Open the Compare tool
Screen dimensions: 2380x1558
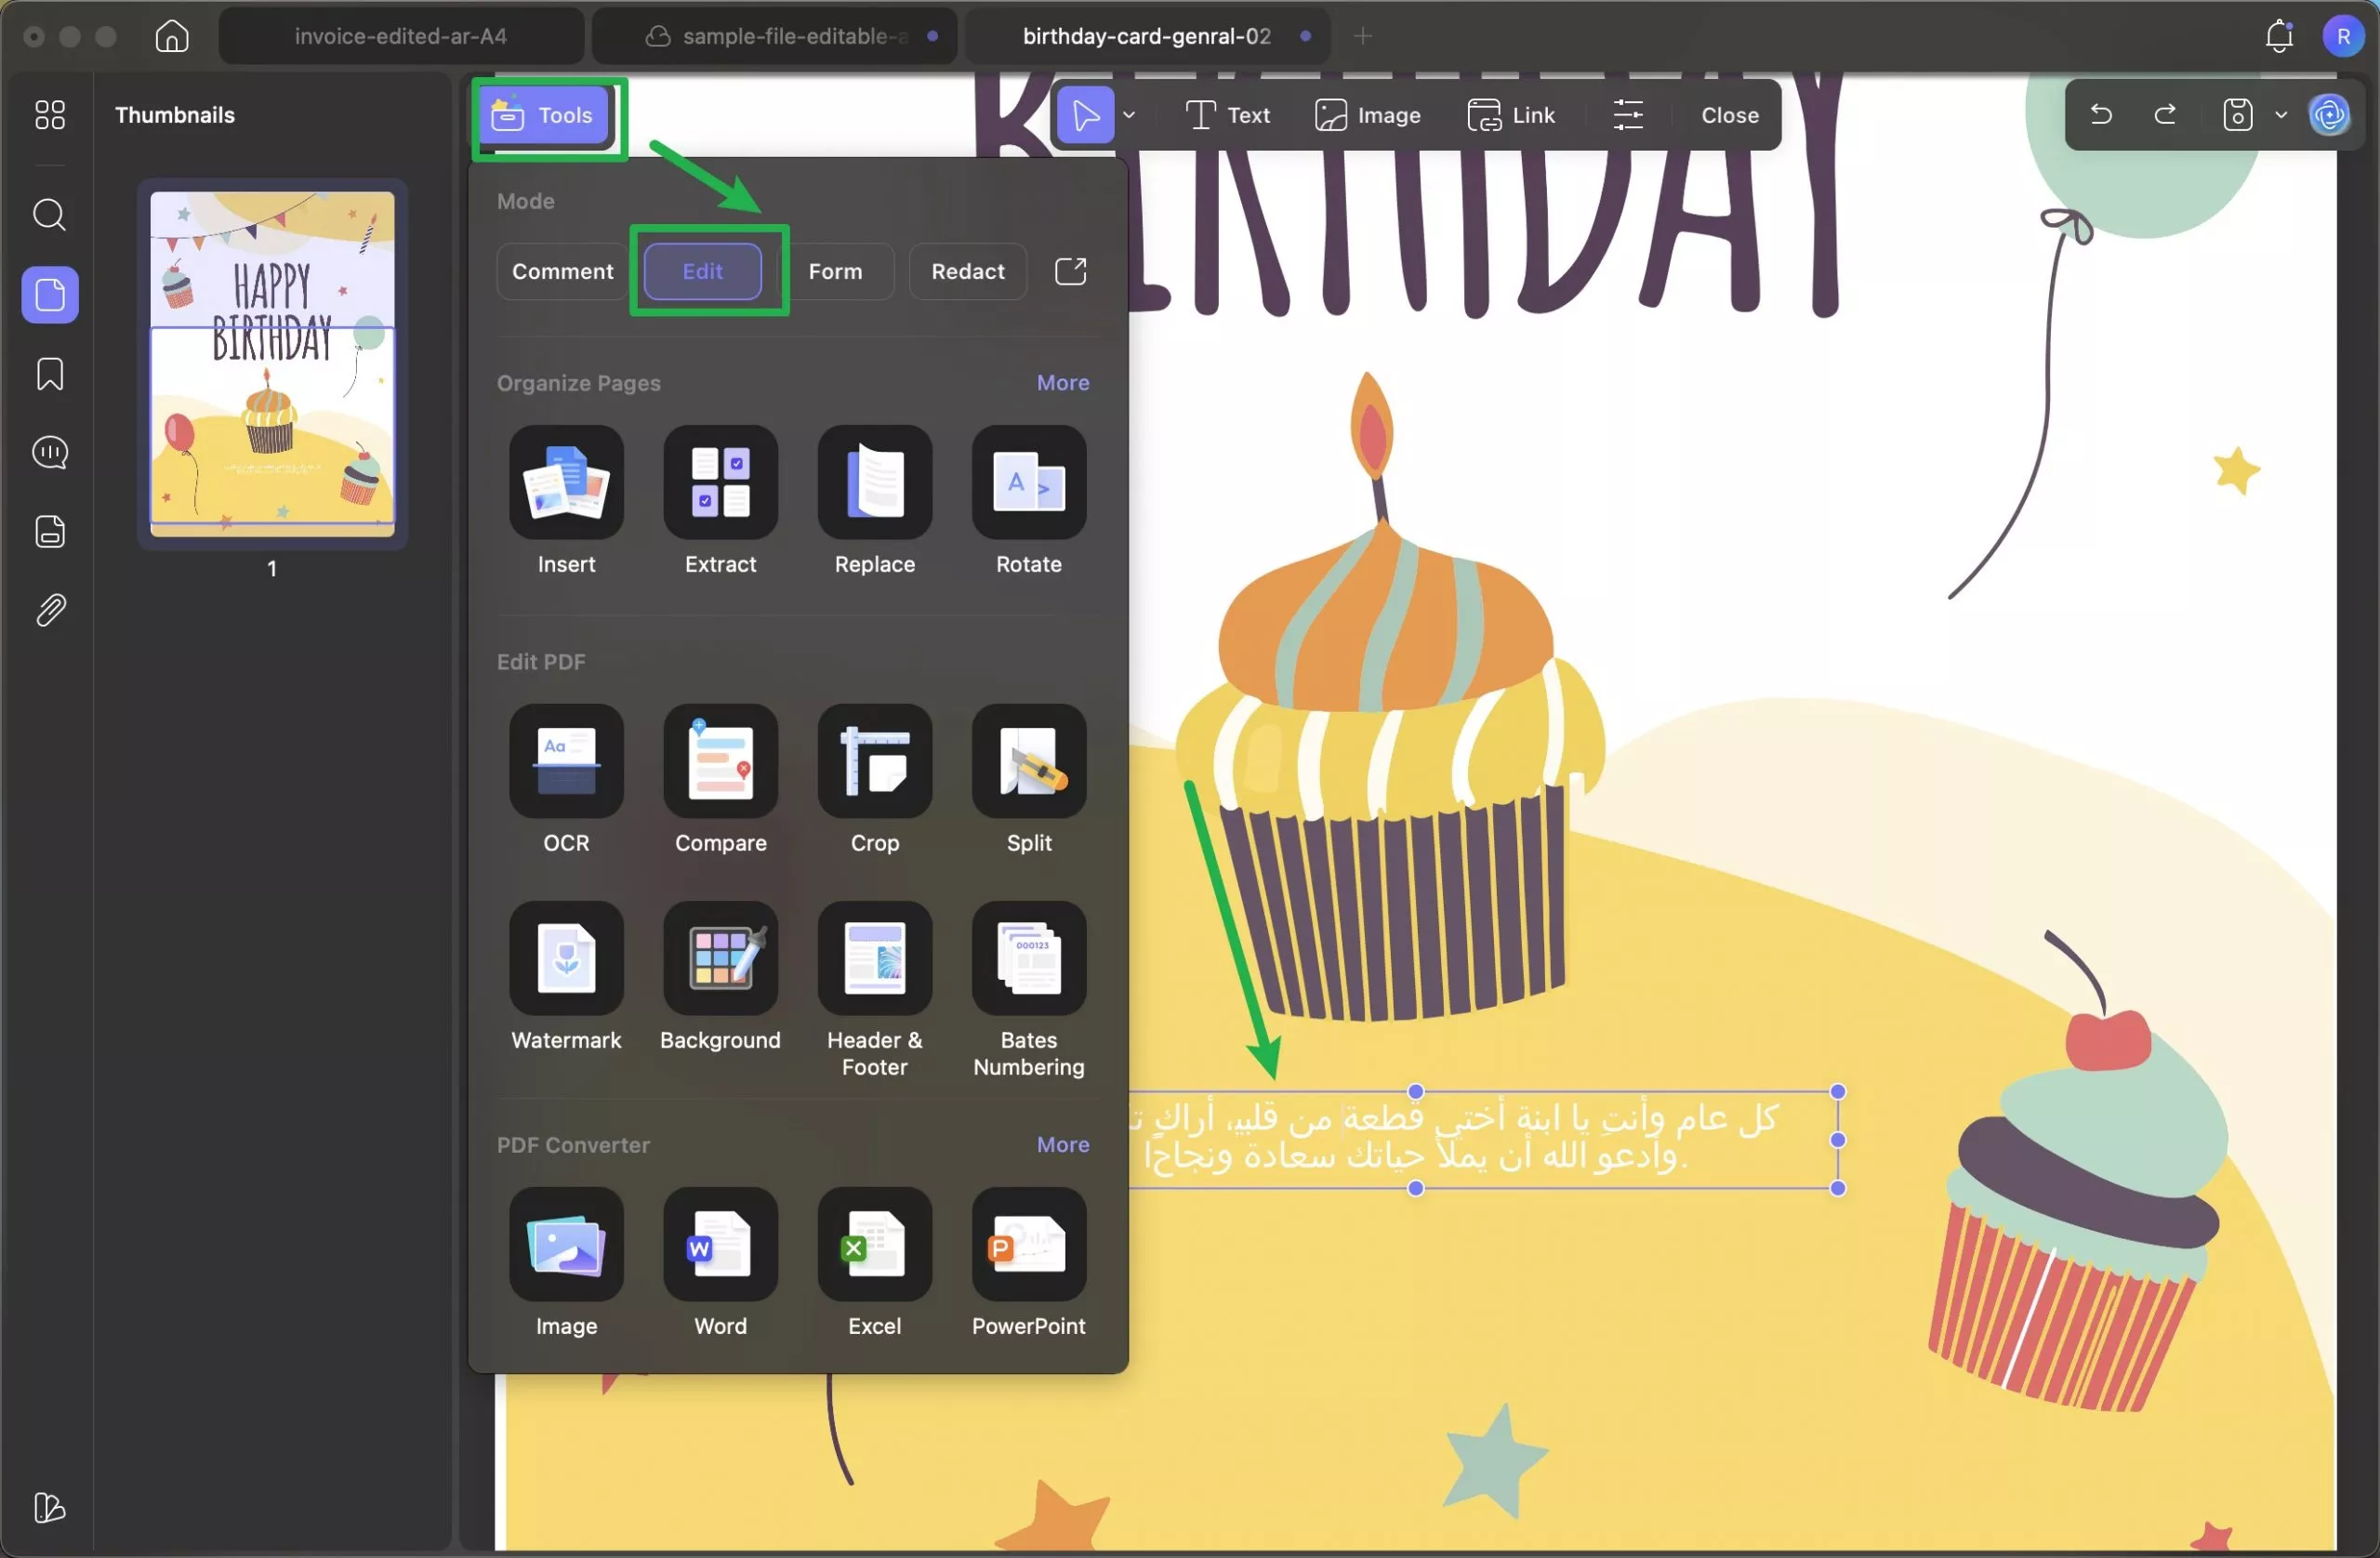point(720,762)
